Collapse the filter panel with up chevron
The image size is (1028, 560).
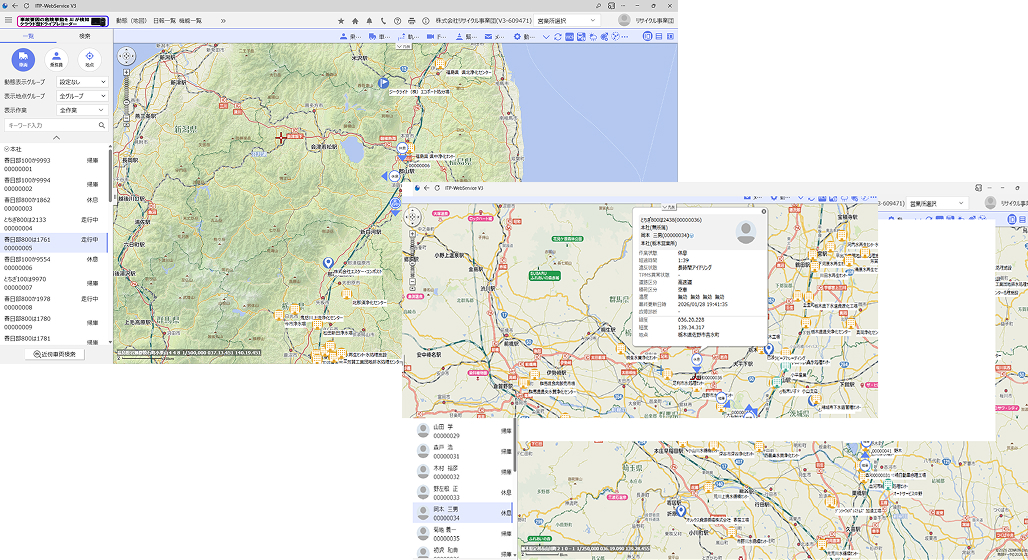click(x=56, y=138)
